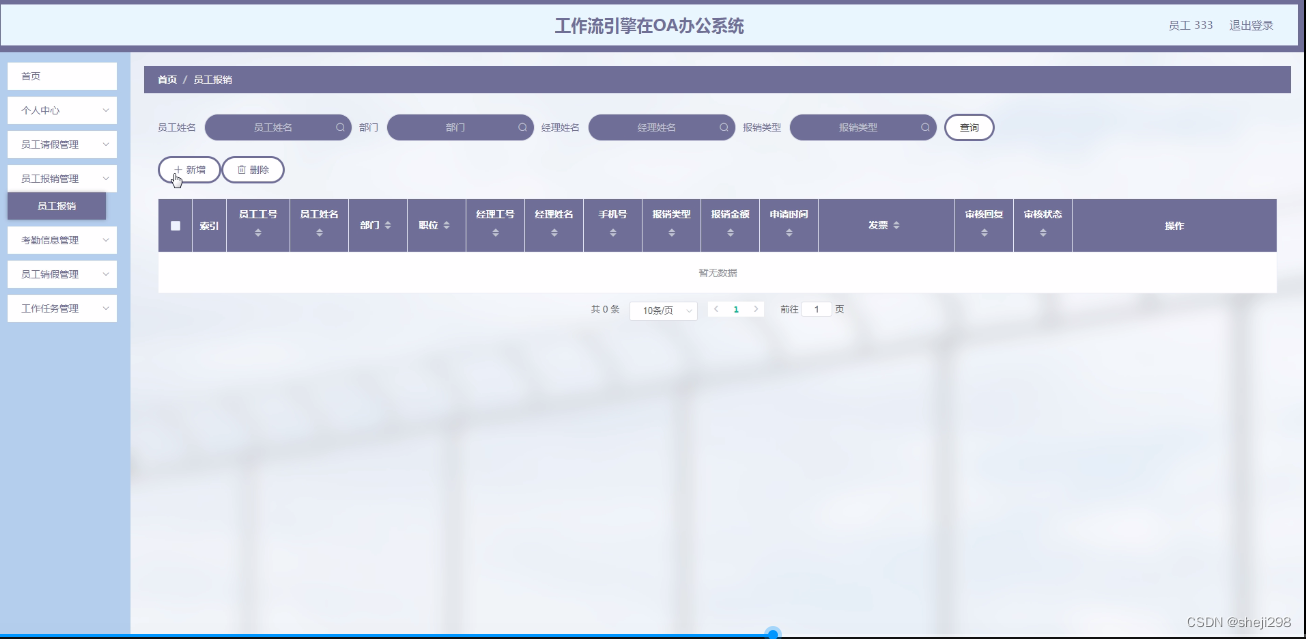Click the 前往 page number input box
The height and width of the screenshot is (639, 1306).
click(816, 309)
